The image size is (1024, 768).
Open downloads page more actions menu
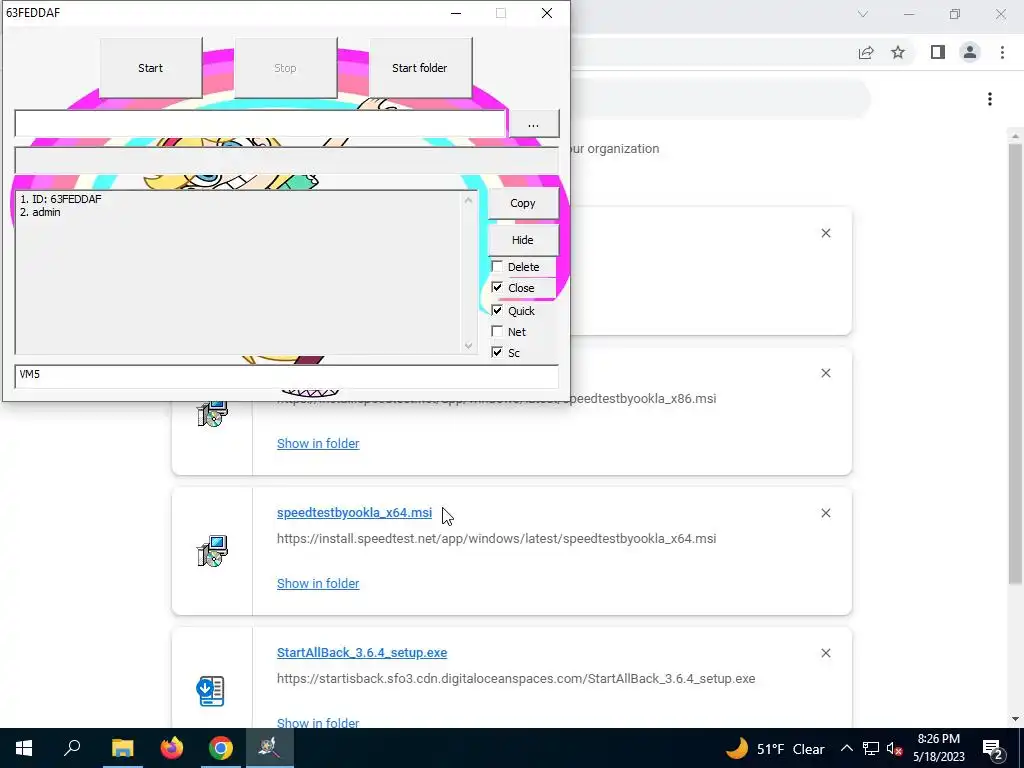[989, 99]
